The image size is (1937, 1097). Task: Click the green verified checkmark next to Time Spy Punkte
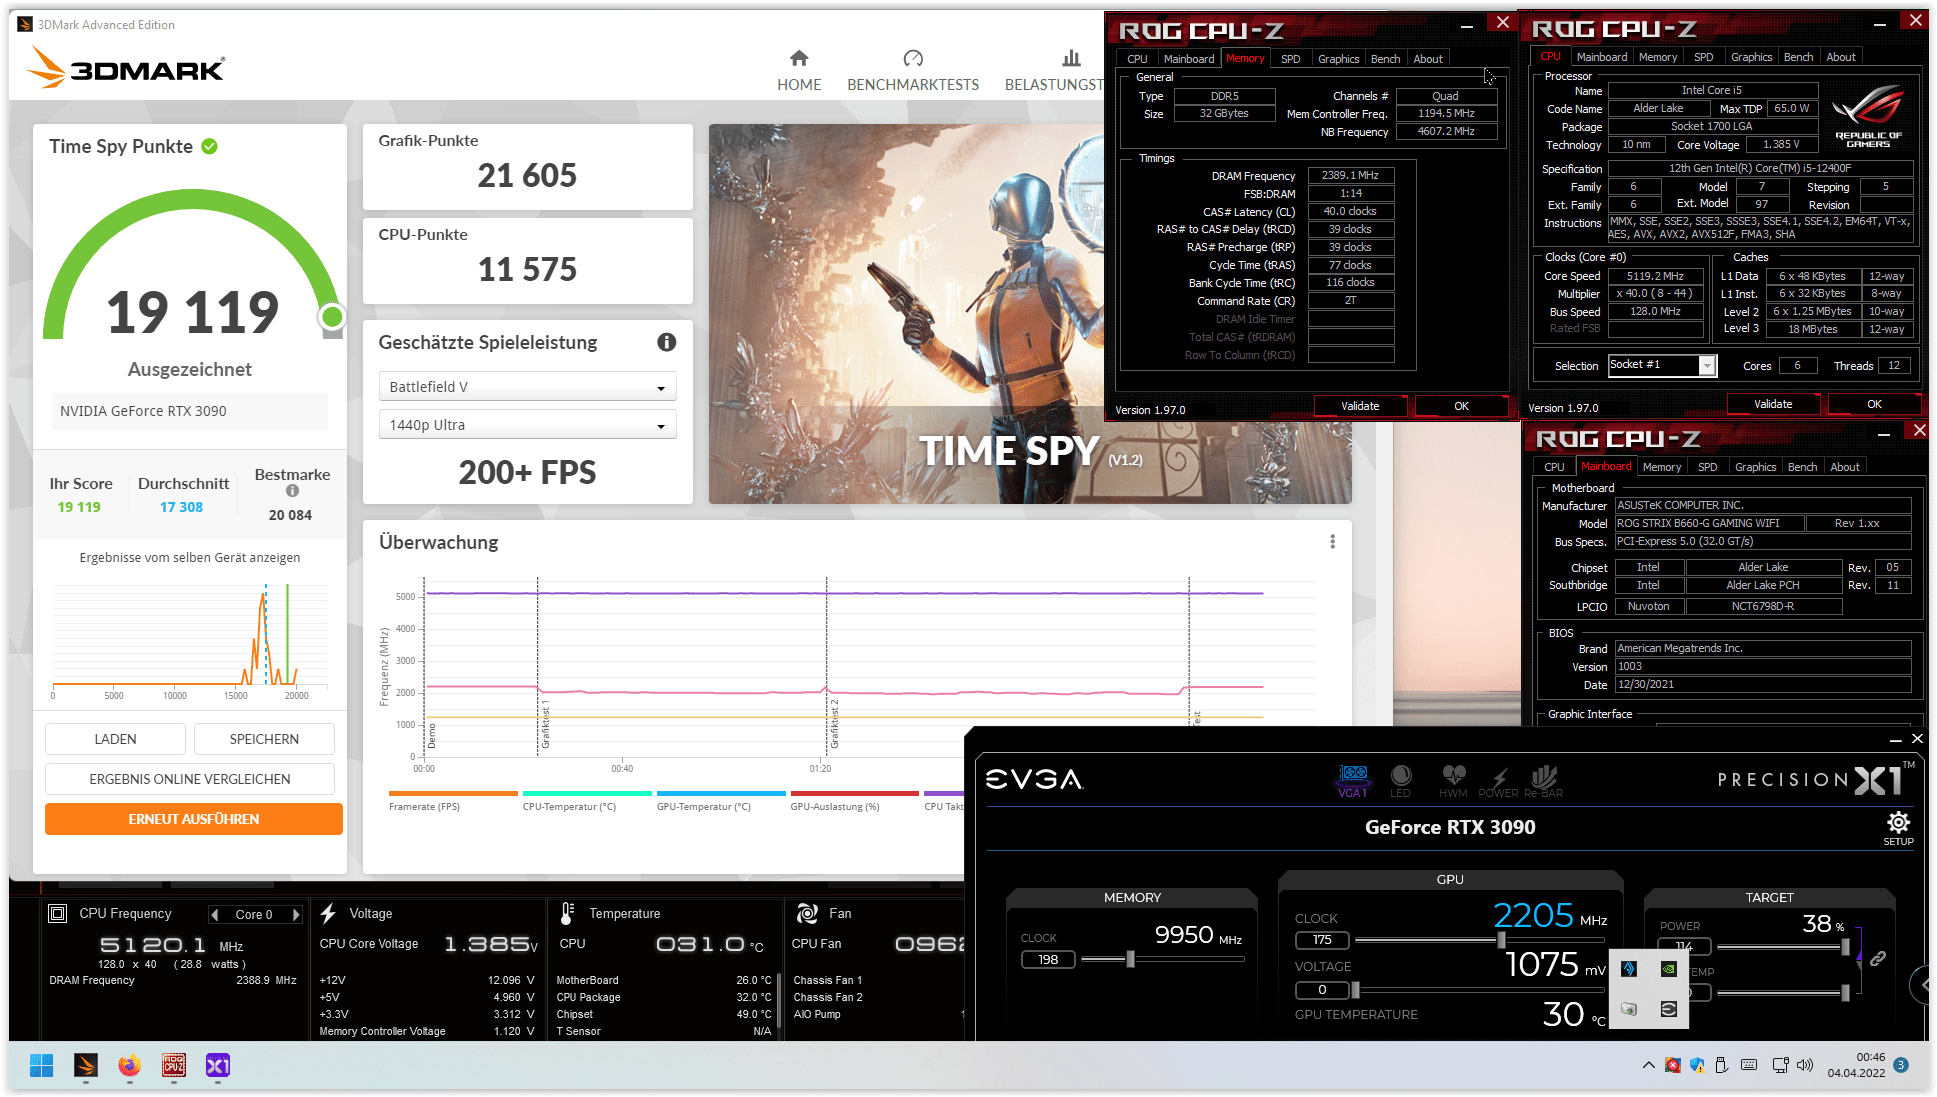pos(210,146)
